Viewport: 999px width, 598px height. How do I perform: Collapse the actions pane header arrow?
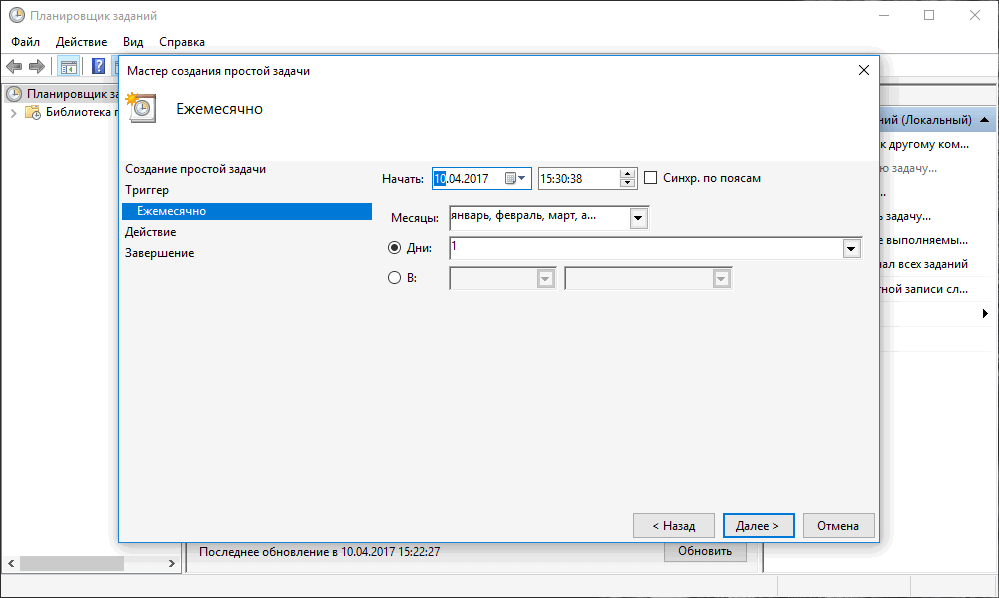coord(984,120)
